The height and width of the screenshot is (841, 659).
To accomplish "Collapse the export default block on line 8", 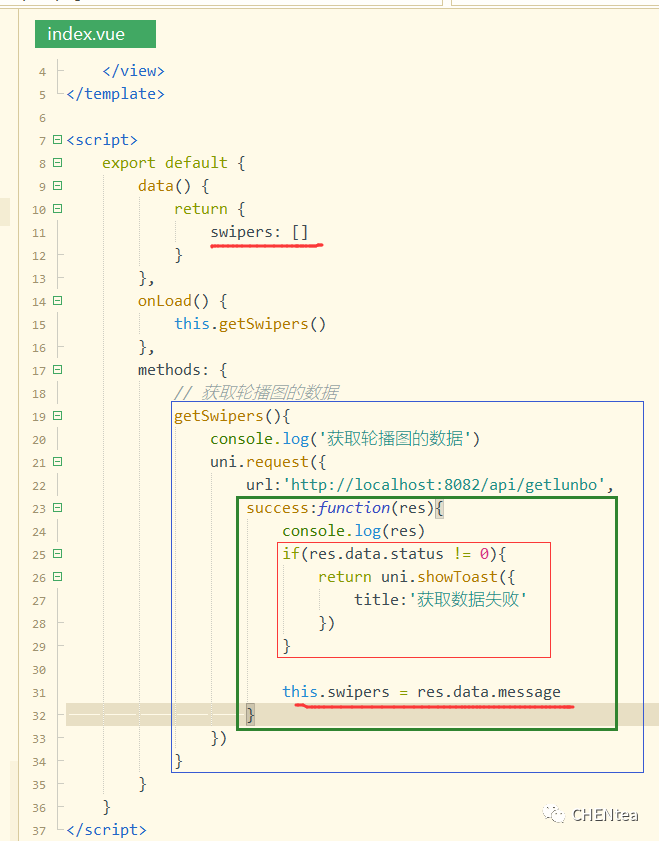I will [x=57, y=163].
